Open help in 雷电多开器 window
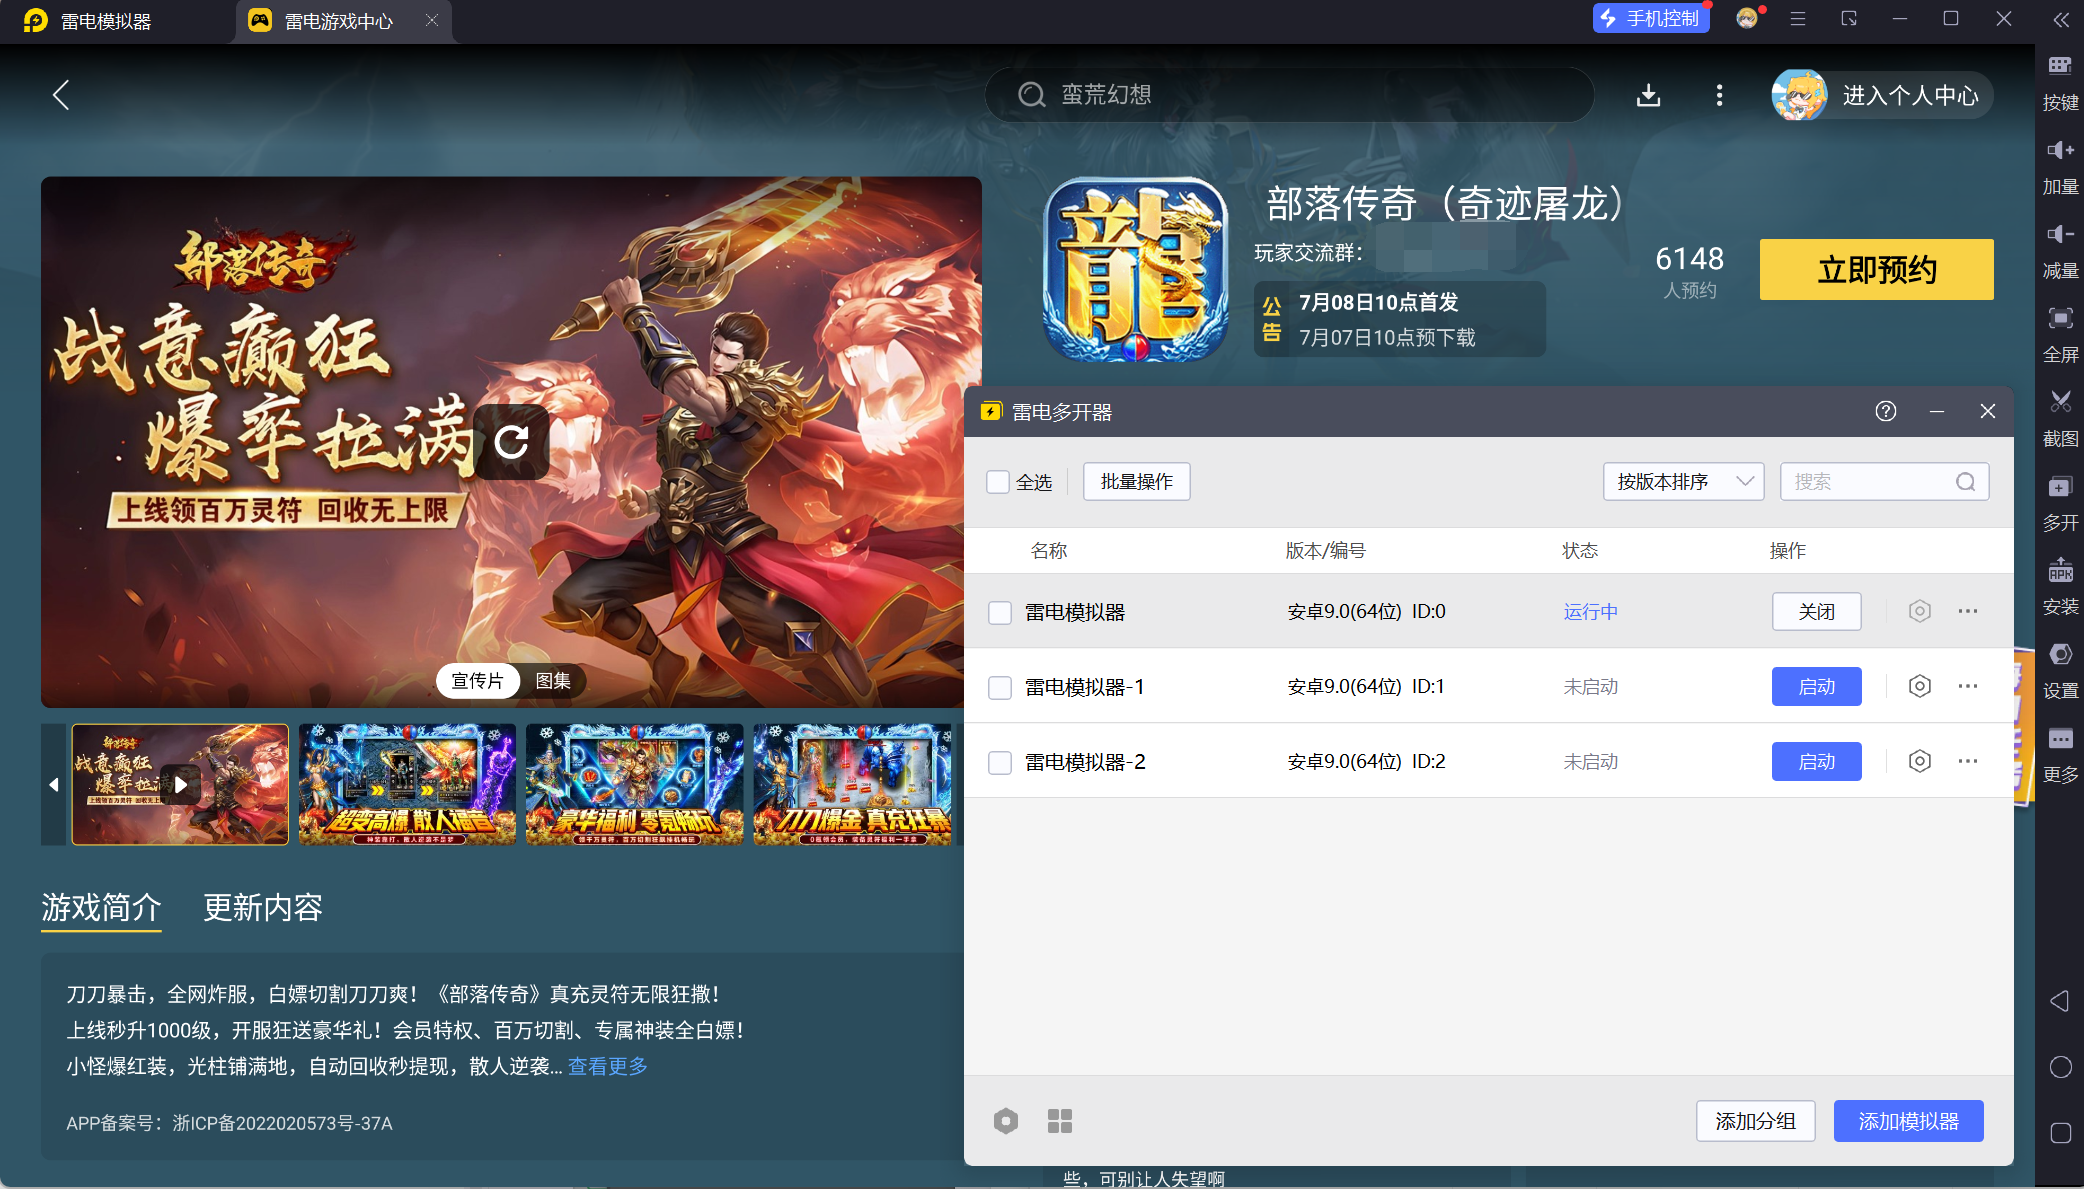 pyautogui.click(x=1885, y=411)
